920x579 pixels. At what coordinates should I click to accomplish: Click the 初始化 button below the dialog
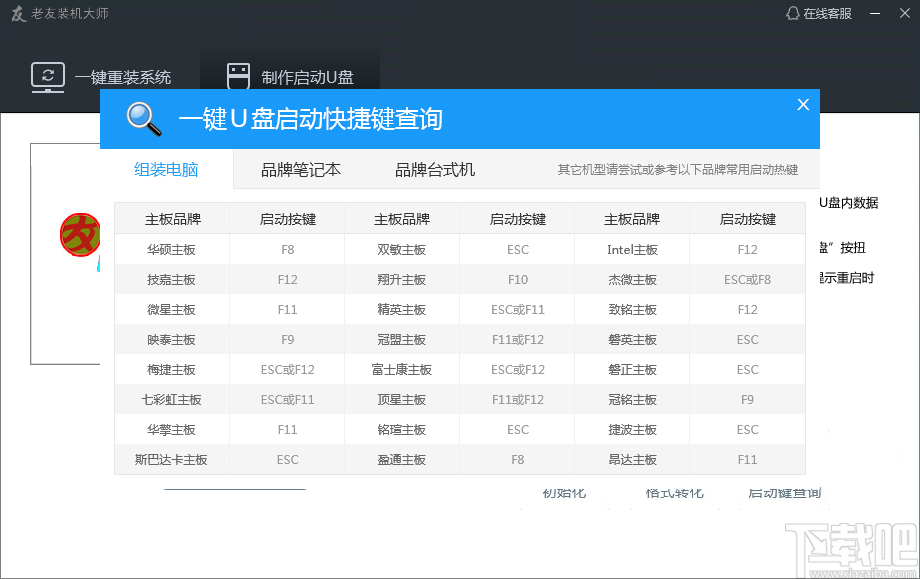[564, 493]
